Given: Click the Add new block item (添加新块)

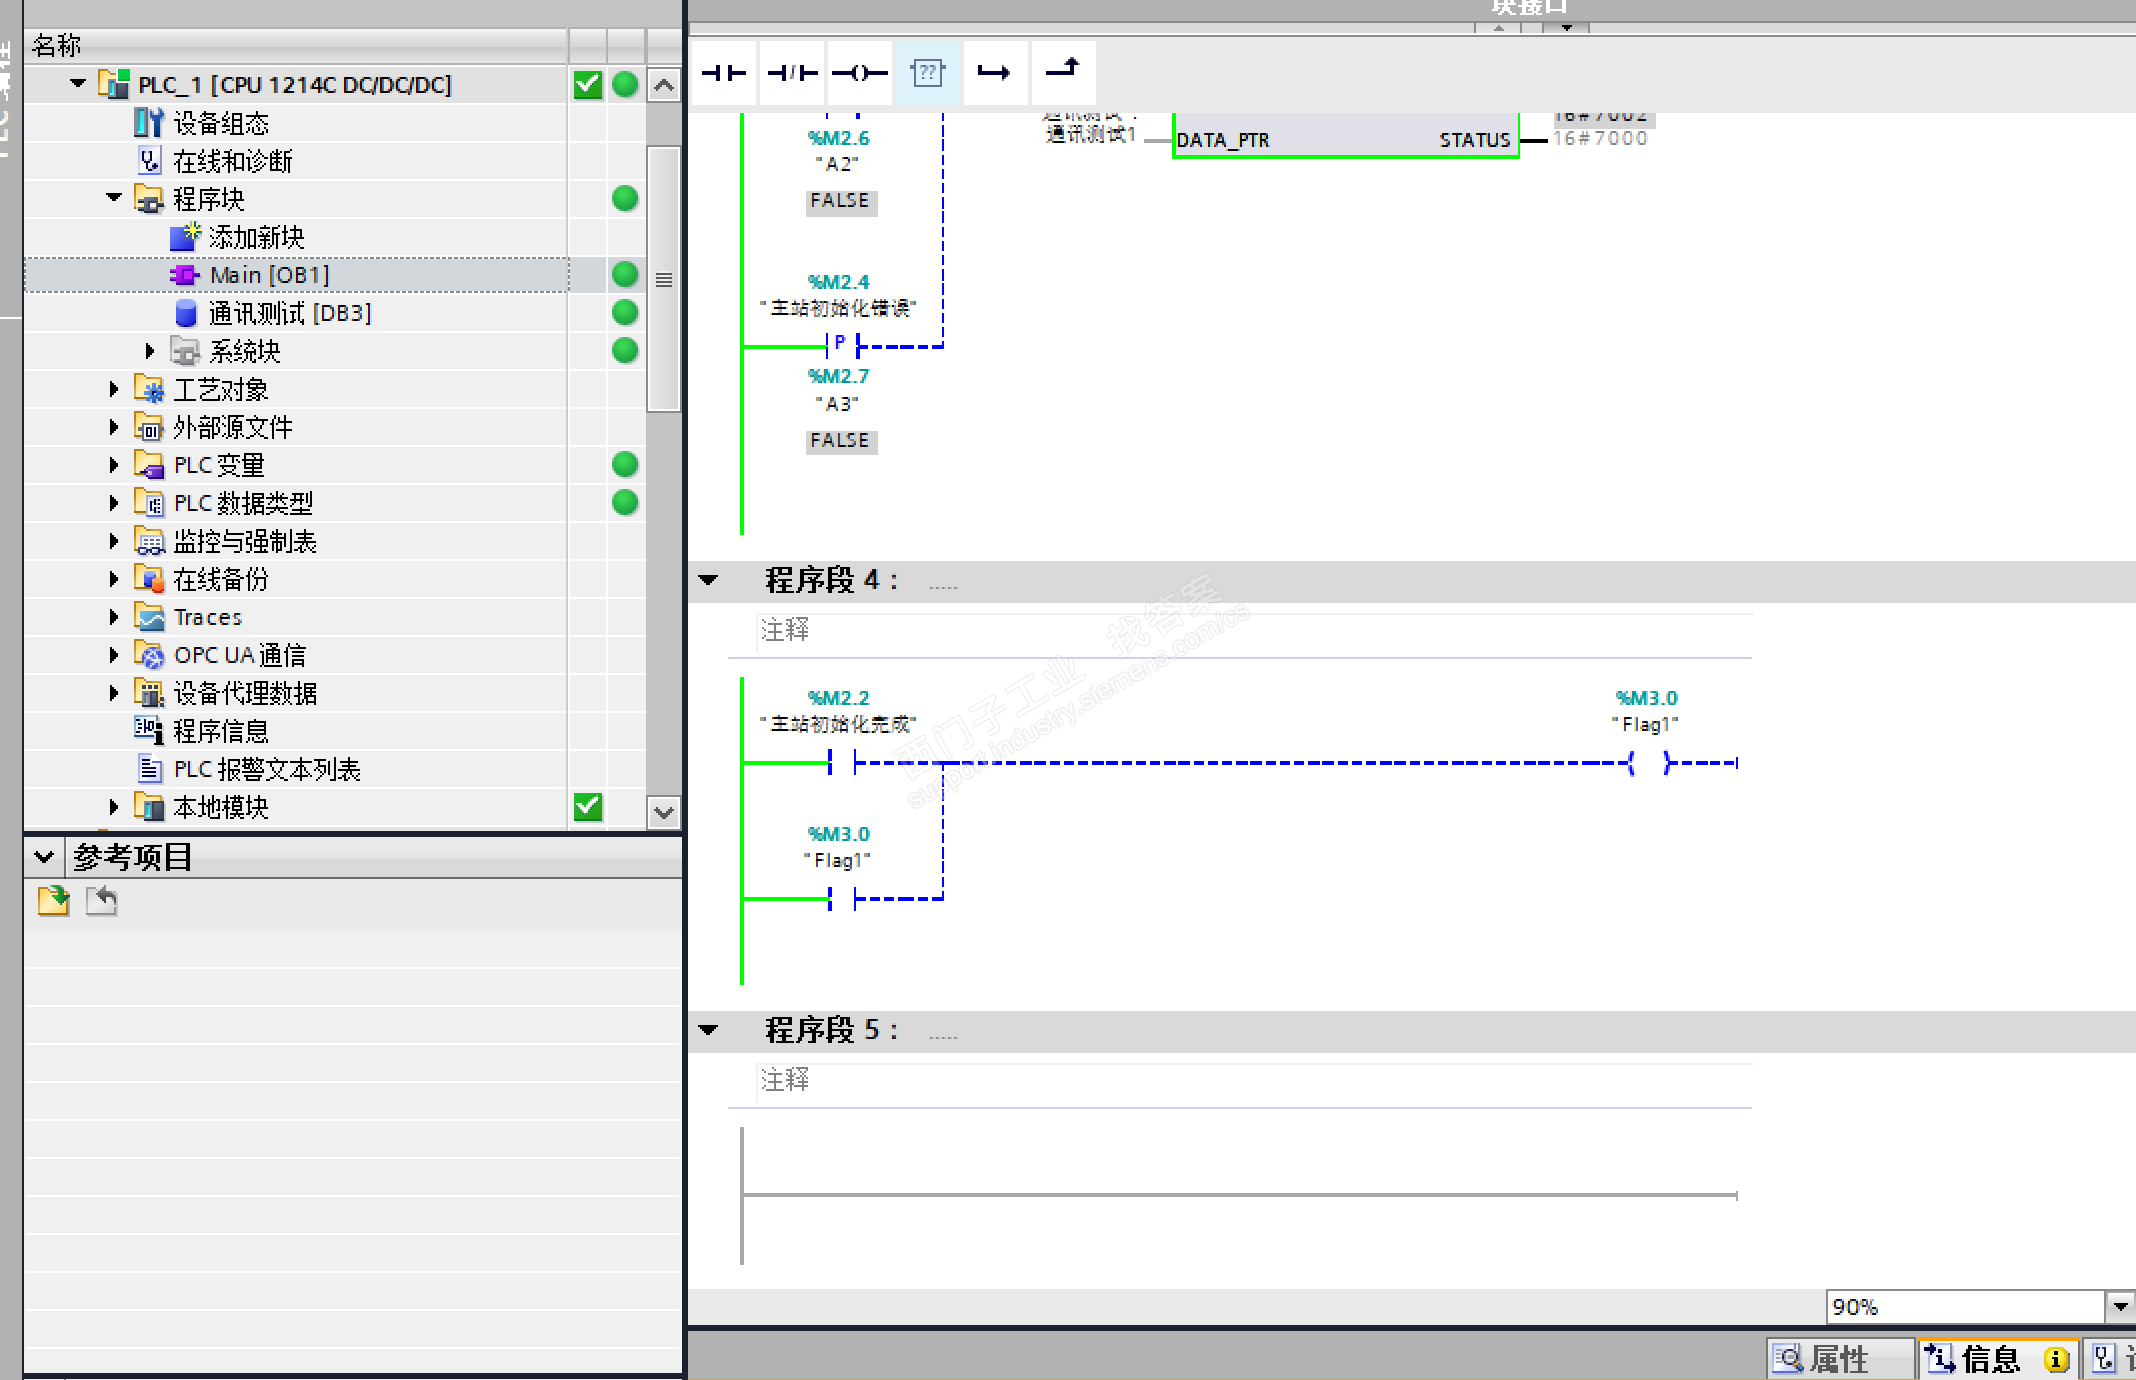Looking at the screenshot, I should click(255, 238).
